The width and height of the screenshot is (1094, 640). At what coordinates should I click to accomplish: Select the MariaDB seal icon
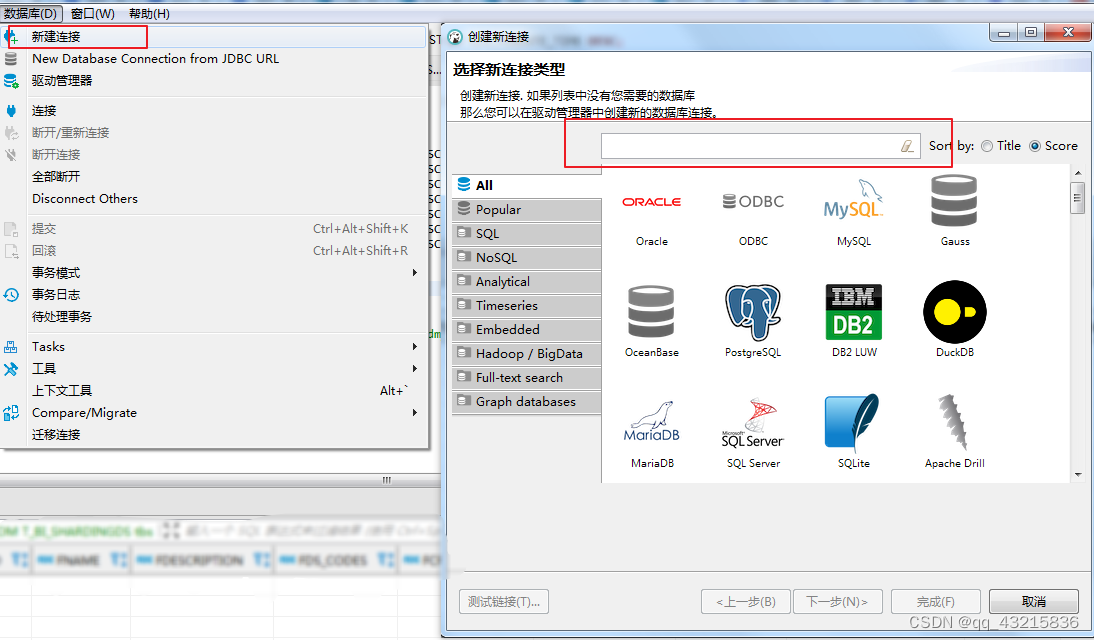(x=652, y=422)
